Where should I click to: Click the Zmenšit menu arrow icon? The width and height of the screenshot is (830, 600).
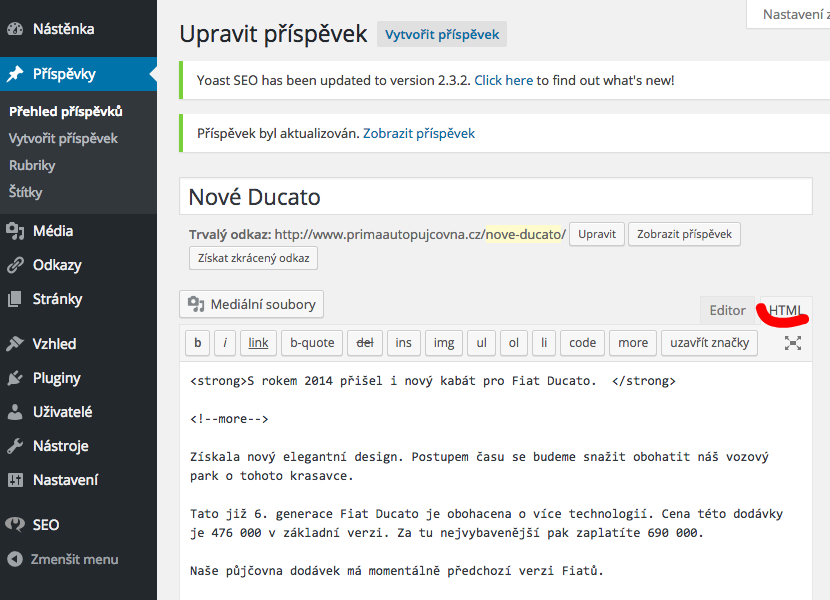click(x=15, y=559)
